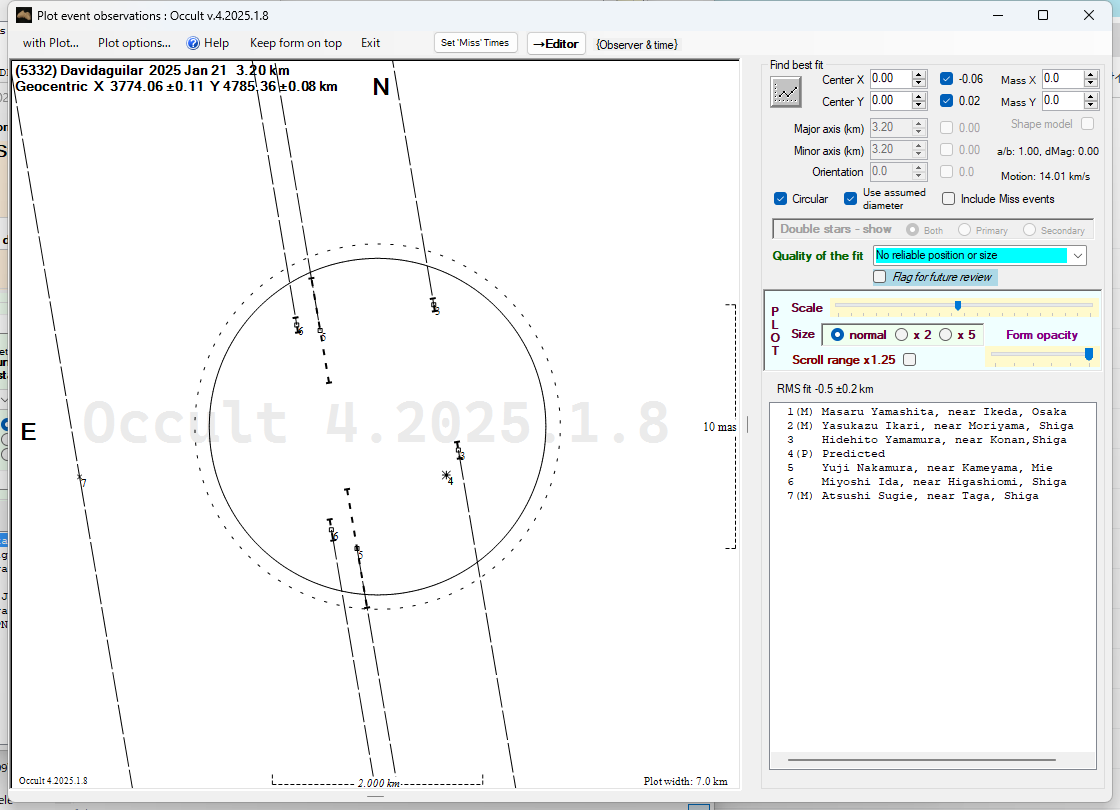Viewport: 1120px width, 810px height.
Task: Select the x 2 plot size option
Action: (x=901, y=335)
